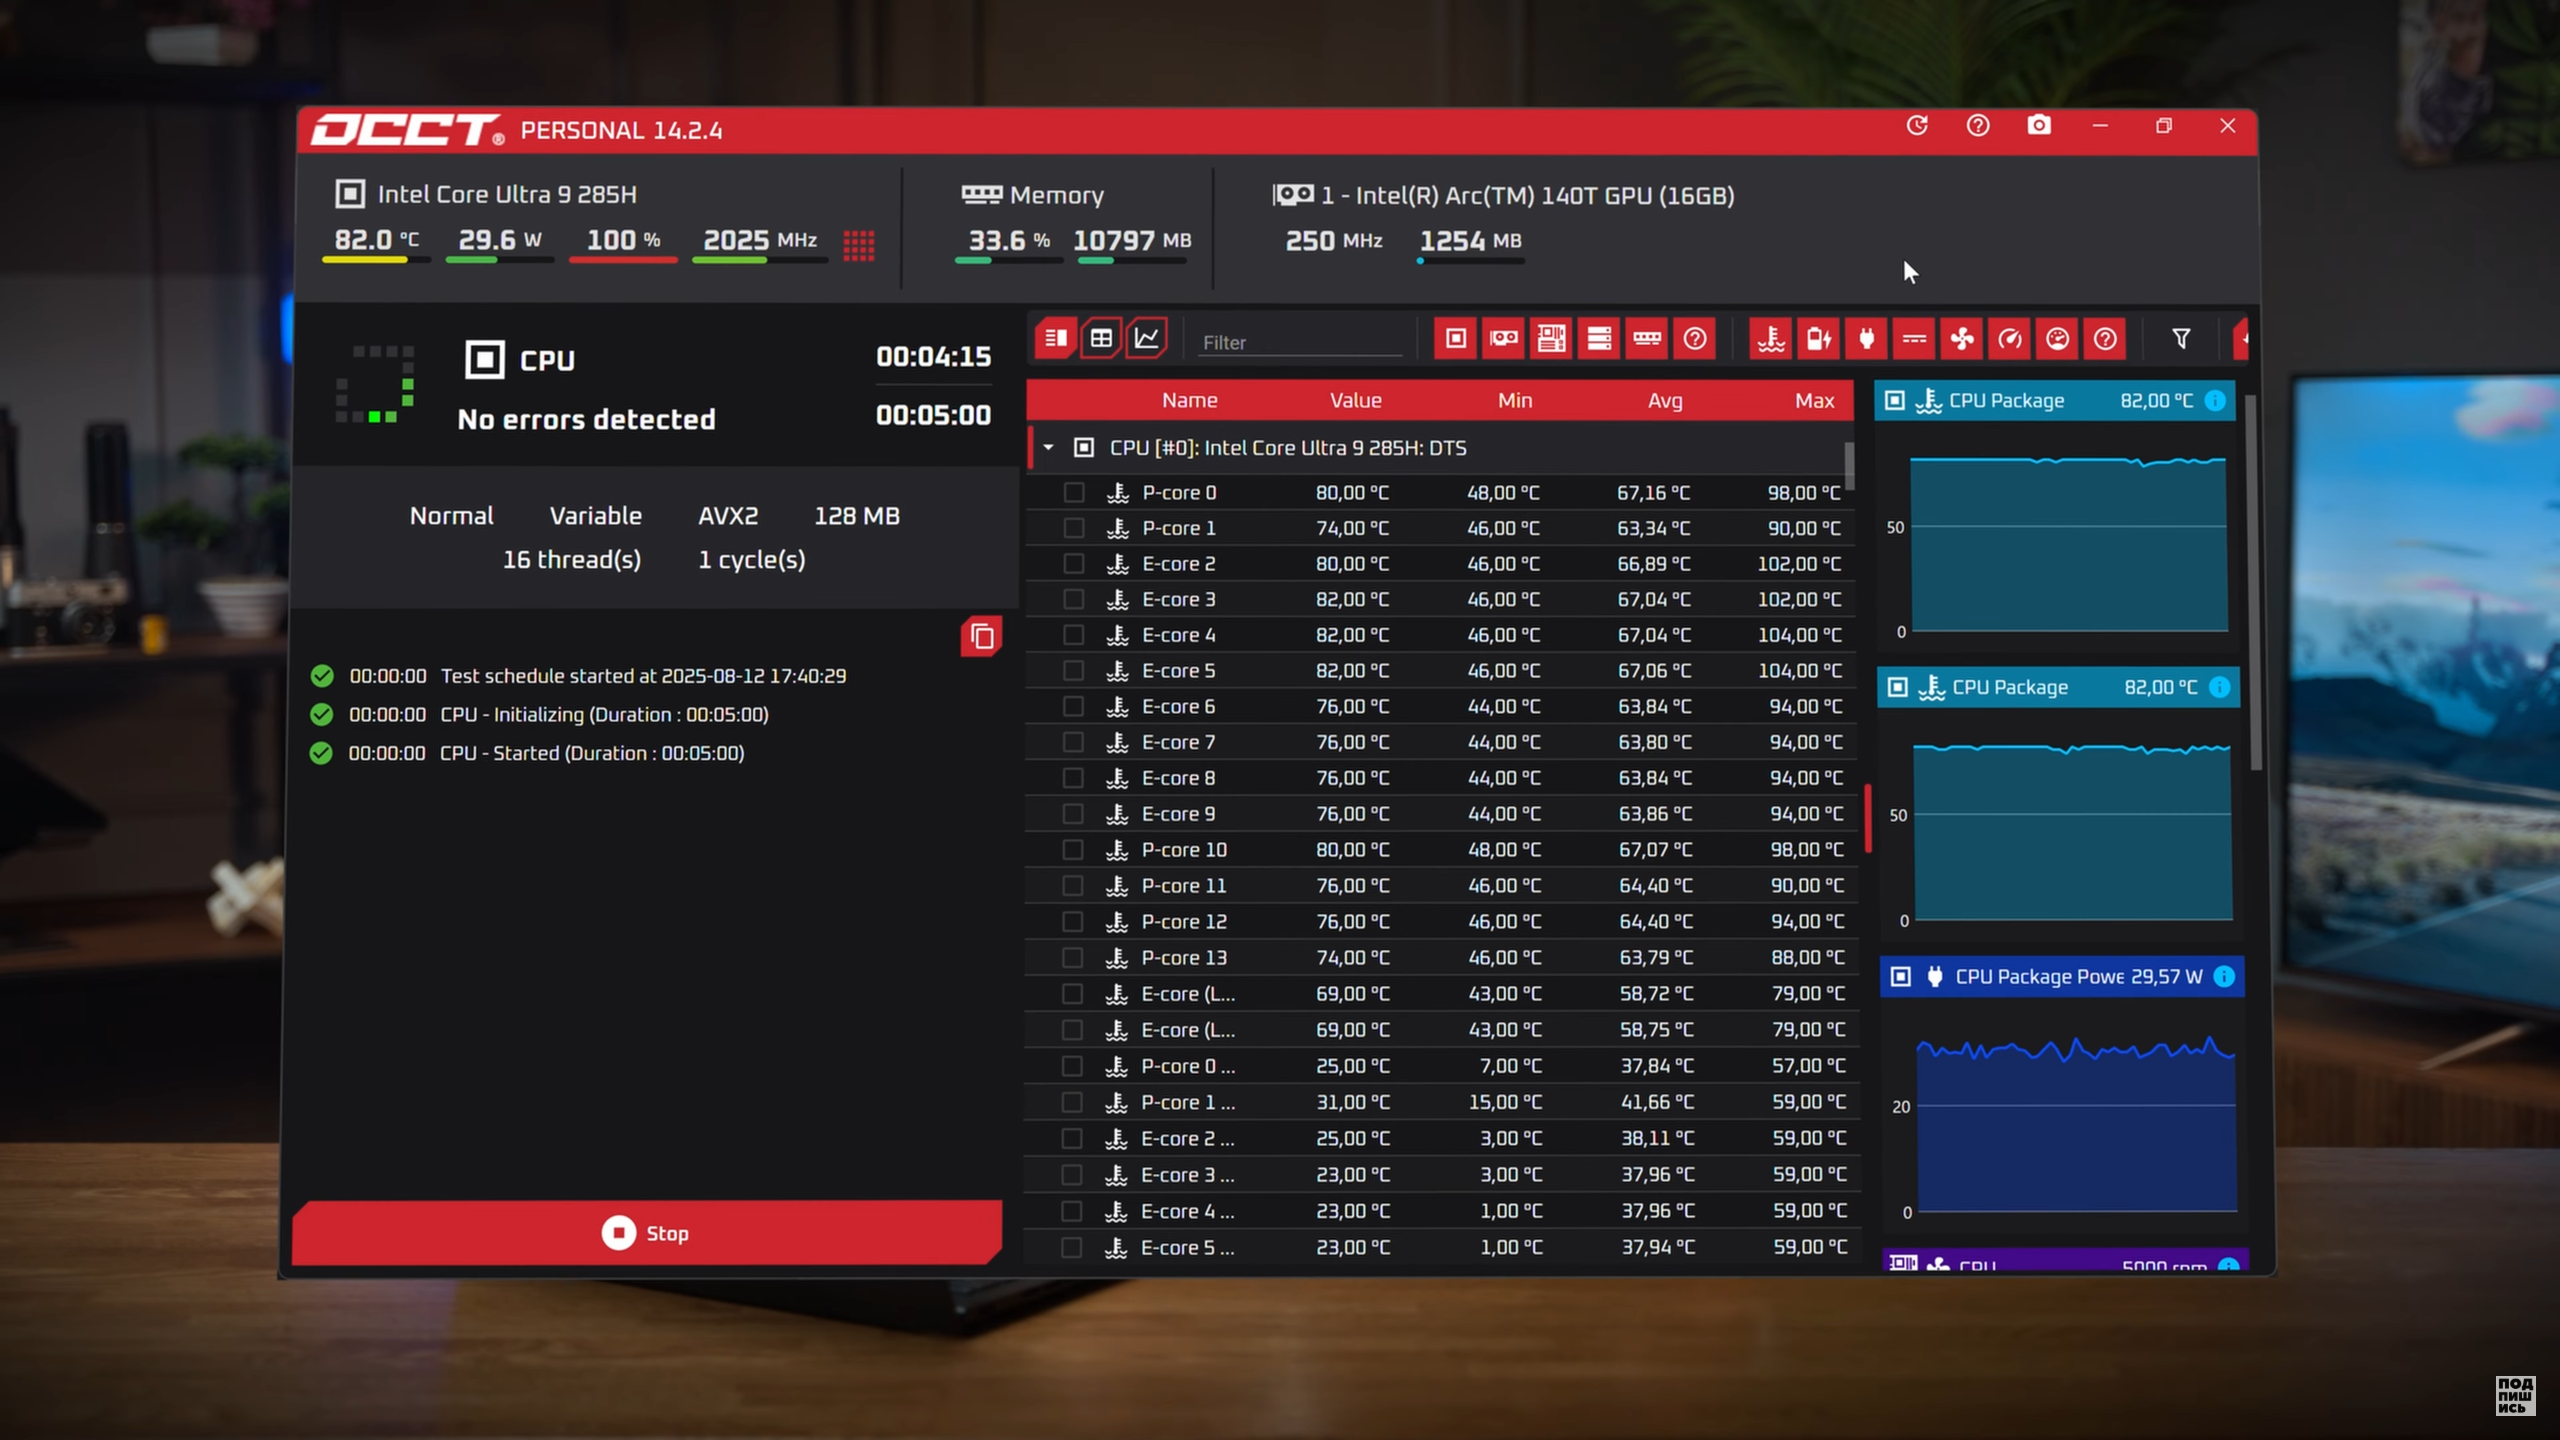Sort the table by the Max column header

pyautogui.click(x=1814, y=400)
